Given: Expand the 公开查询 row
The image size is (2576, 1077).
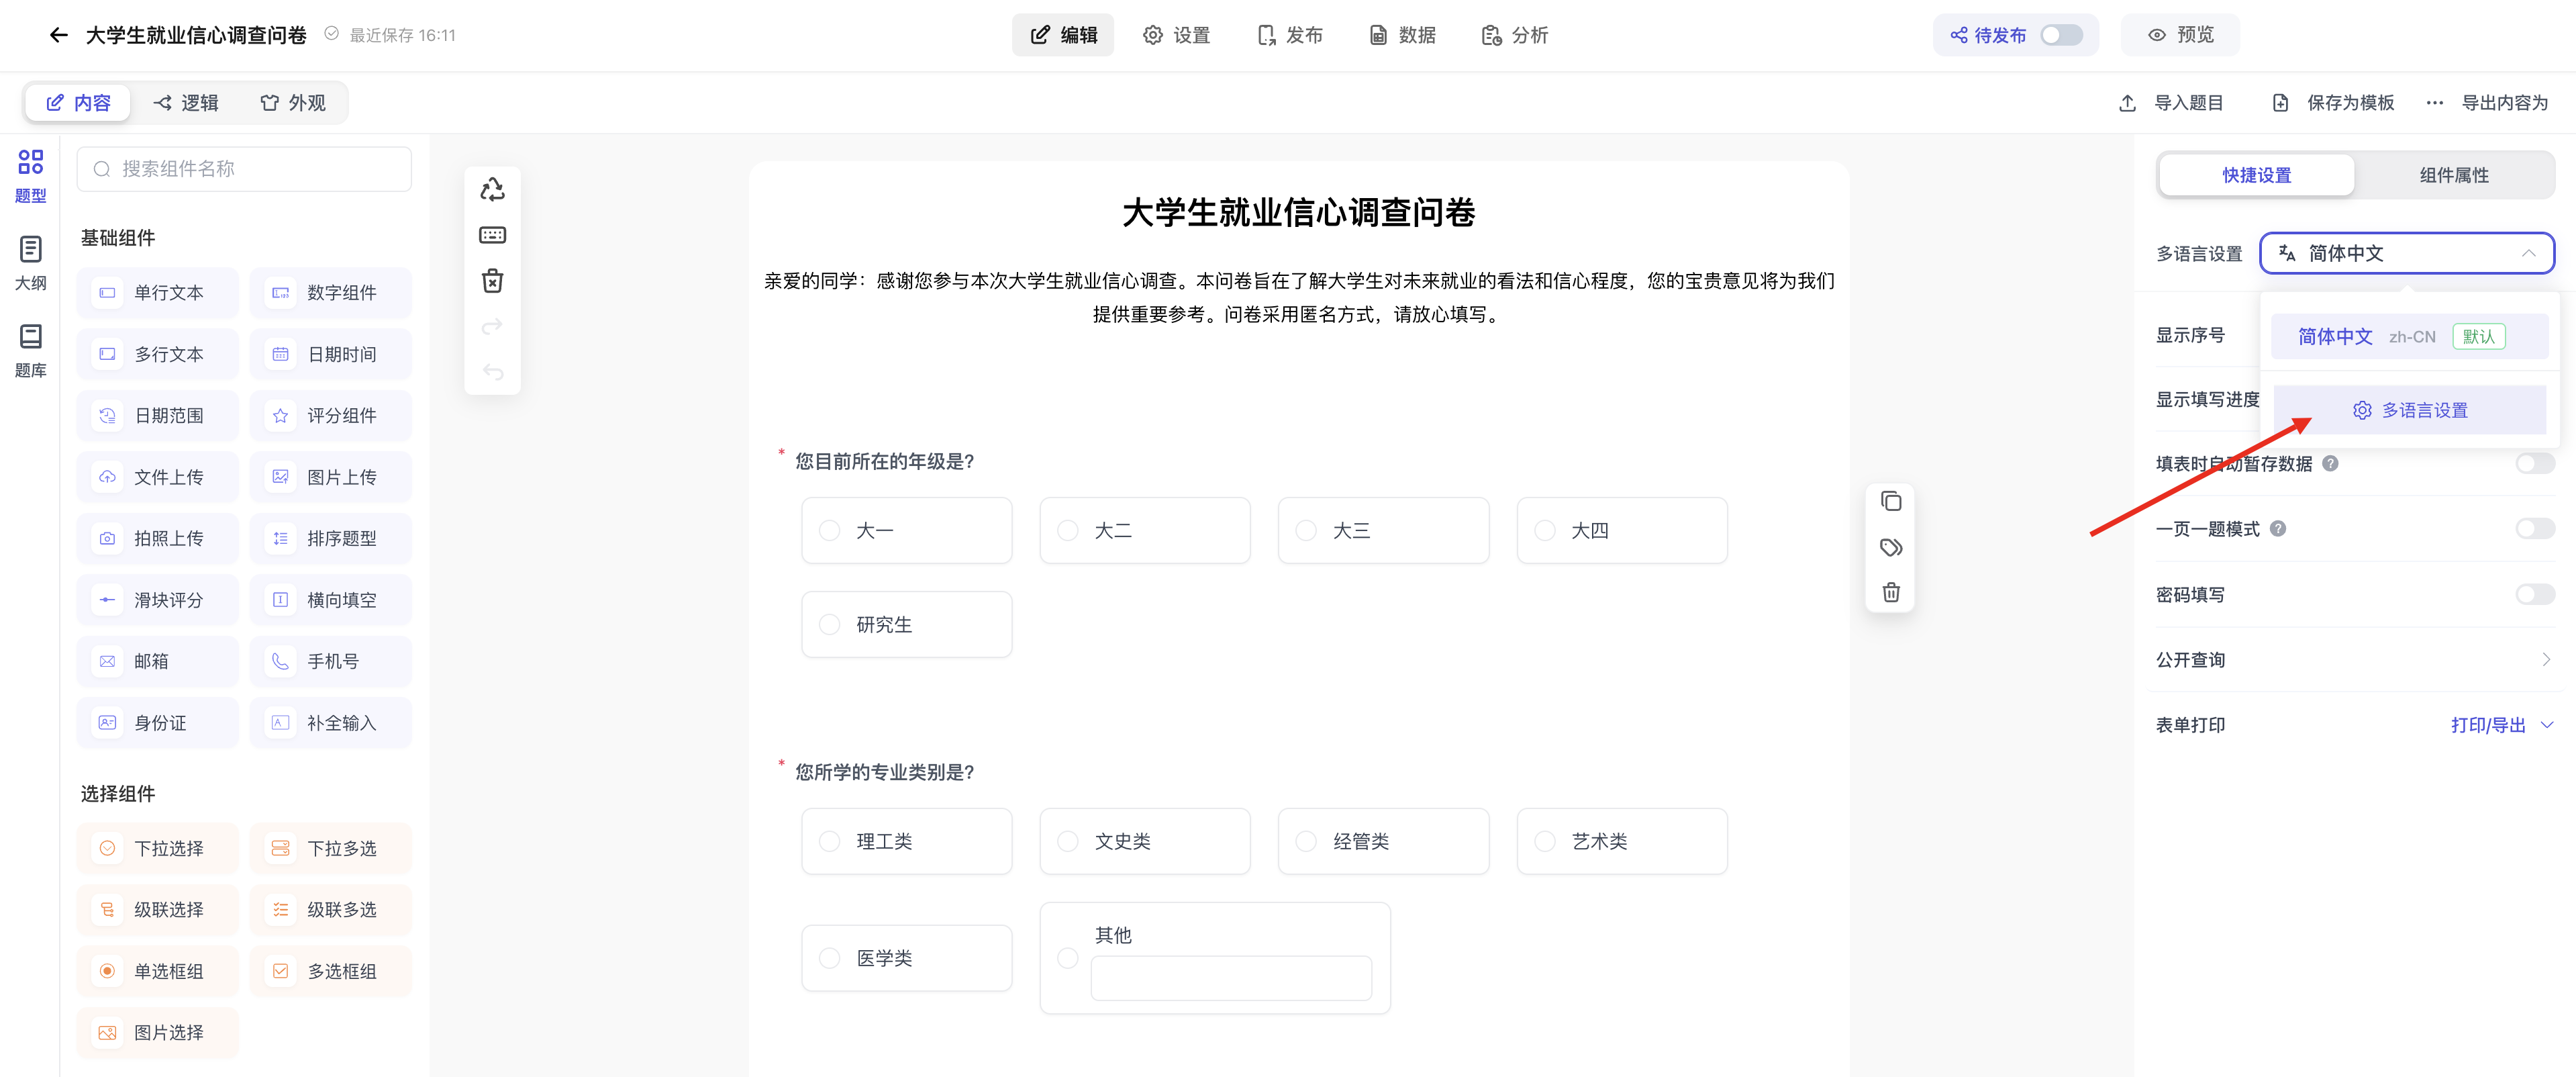Looking at the screenshot, I should (2355, 659).
